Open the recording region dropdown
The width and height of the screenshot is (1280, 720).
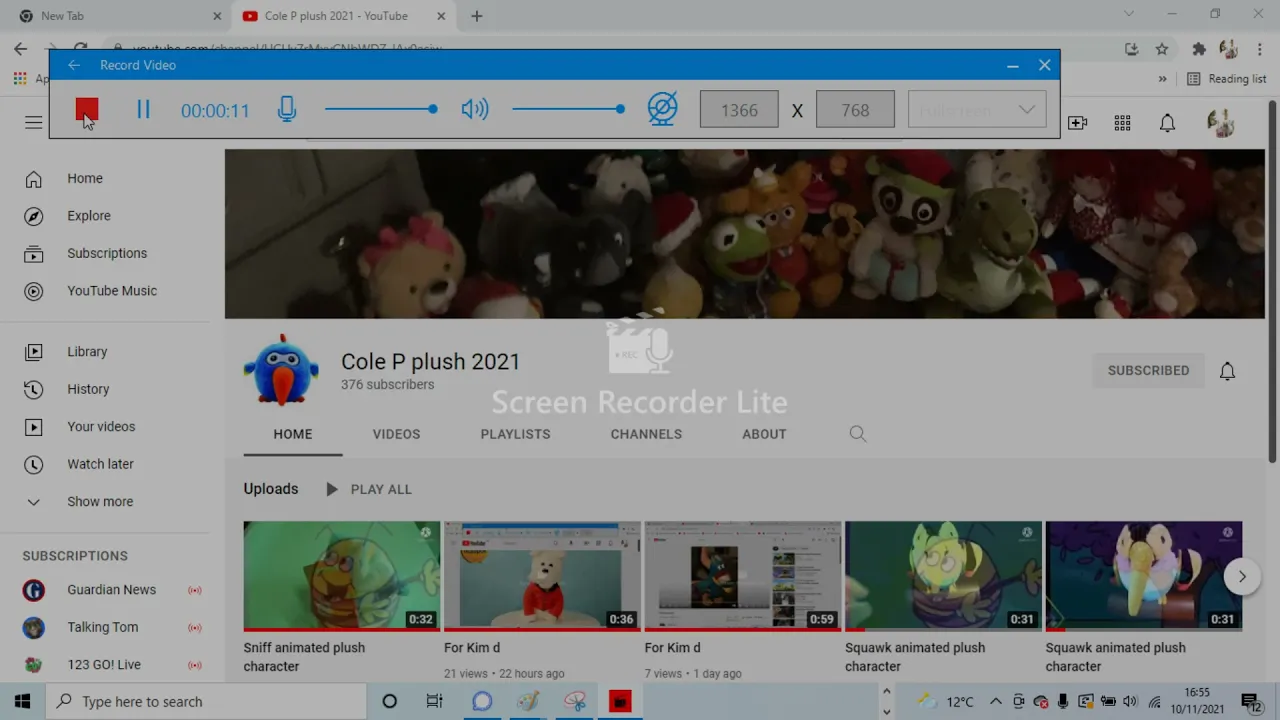pos(977,110)
